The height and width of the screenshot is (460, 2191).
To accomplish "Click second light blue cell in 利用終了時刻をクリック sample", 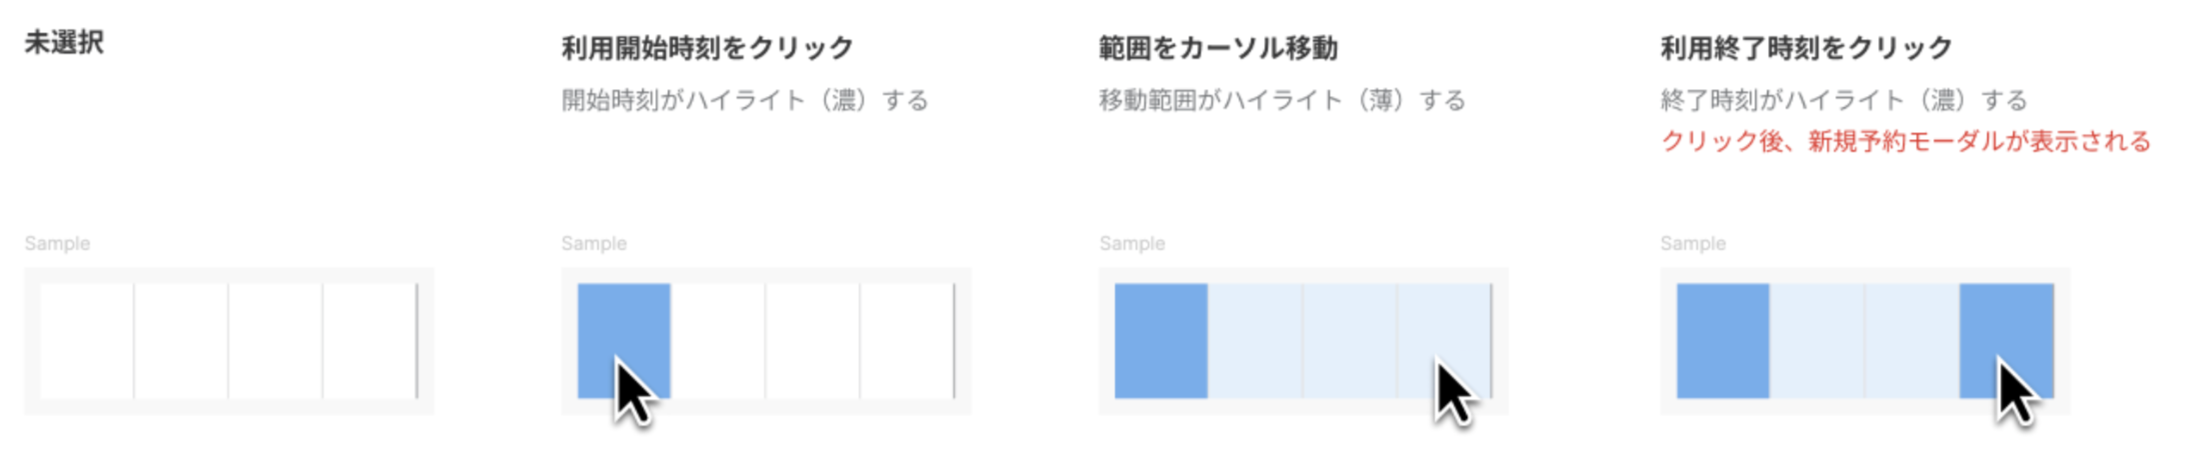I will point(1912,341).
